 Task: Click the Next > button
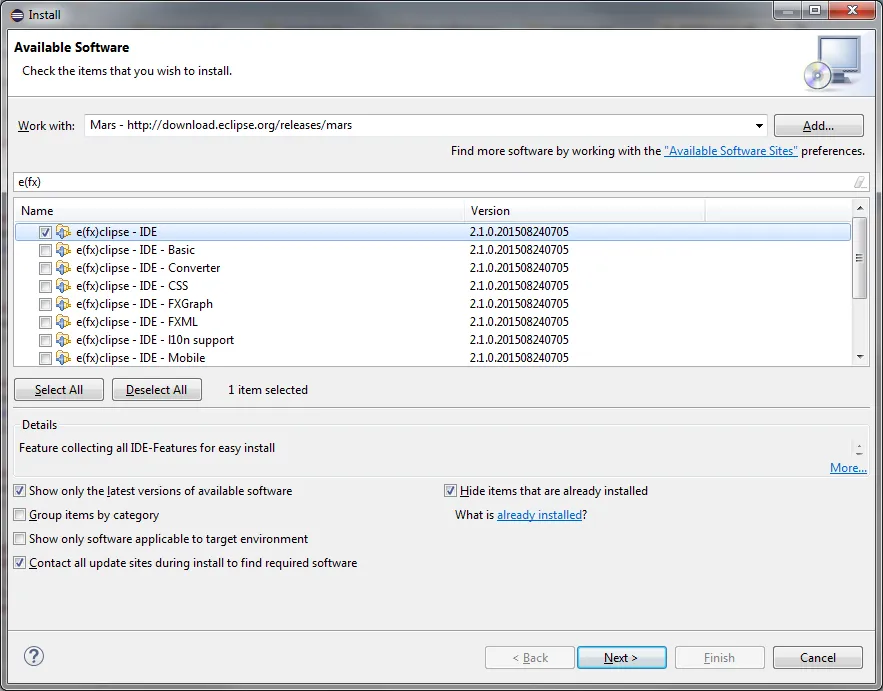622,658
